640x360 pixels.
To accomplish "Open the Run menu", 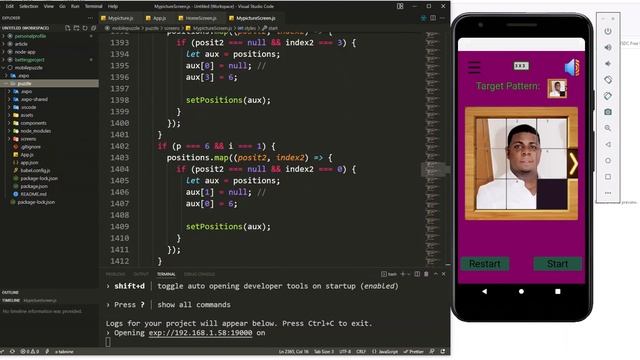I will [x=75, y=6].
